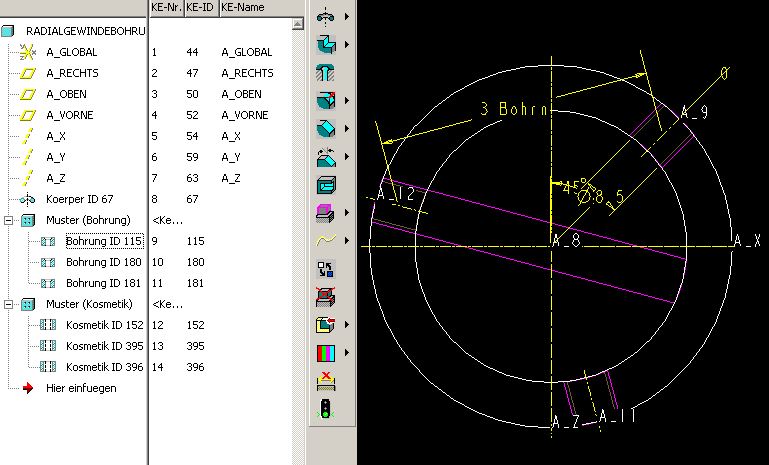Open flyout arrow beside the color stripes icon
The width and height of the screenshot is (769, 465).
pyautogui.click(x=347, y=353)
